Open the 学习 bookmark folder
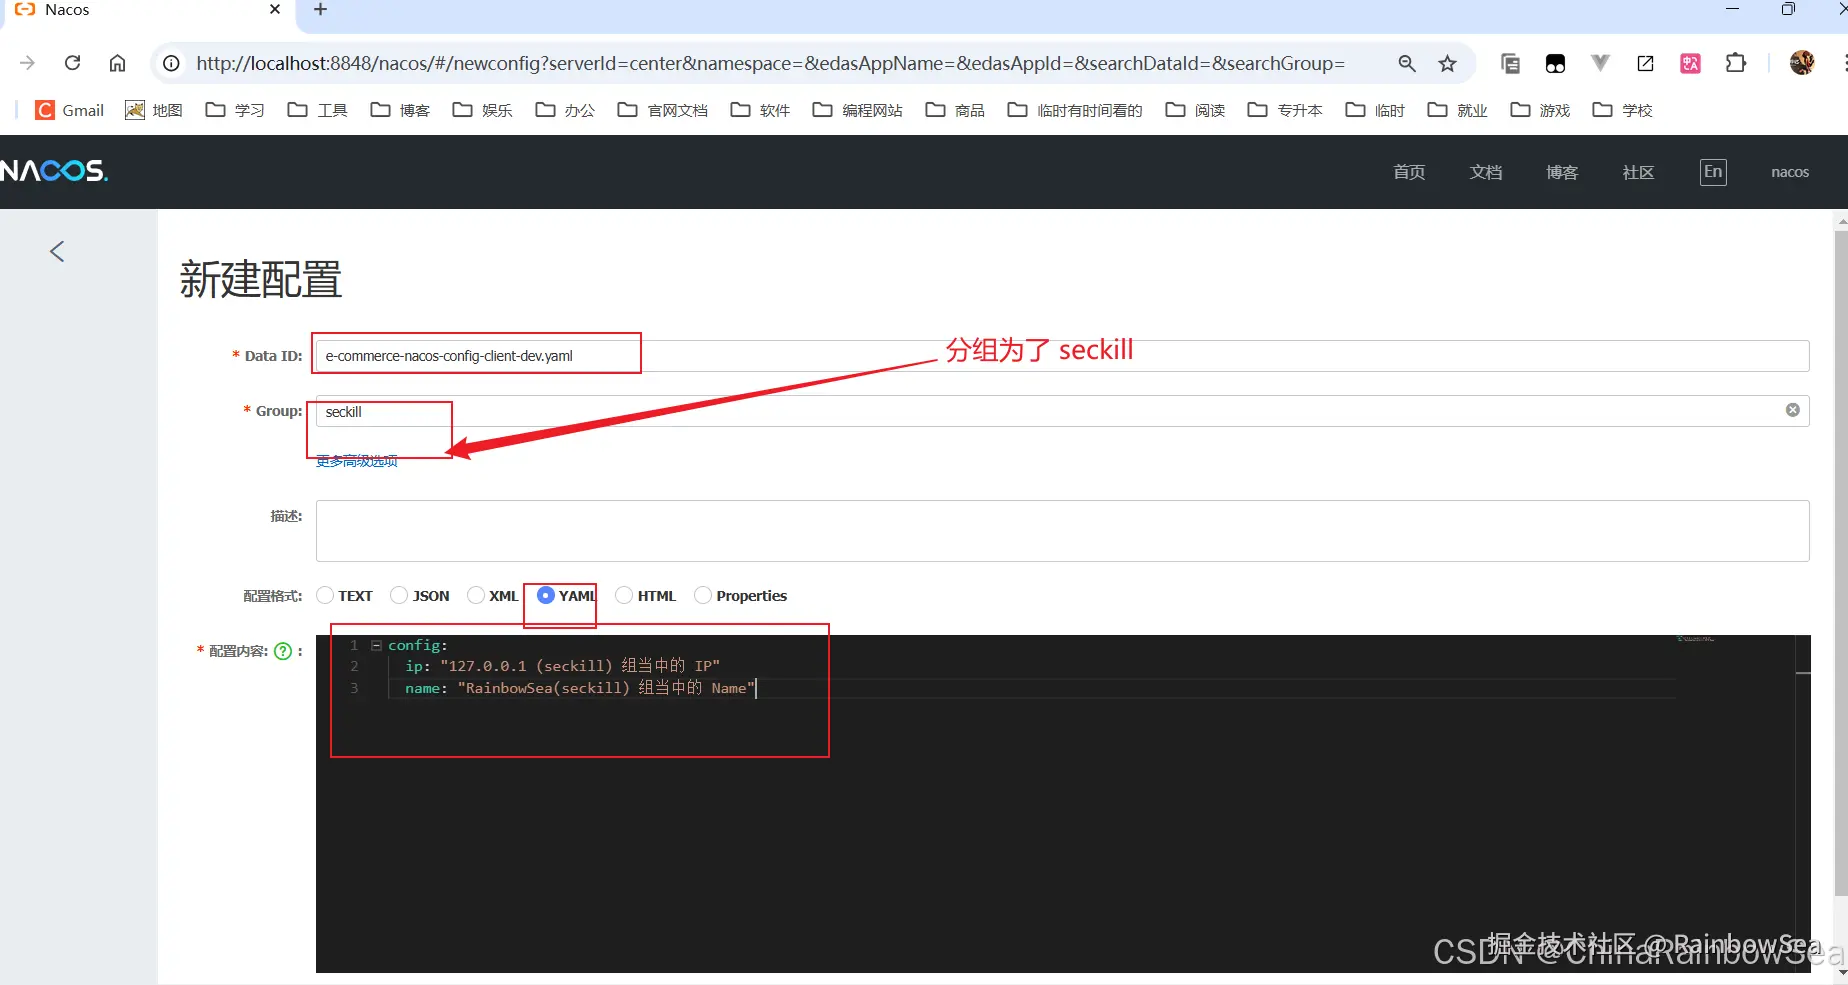Viewport: 1848px width, 985px height. click(x=235, y=110)
